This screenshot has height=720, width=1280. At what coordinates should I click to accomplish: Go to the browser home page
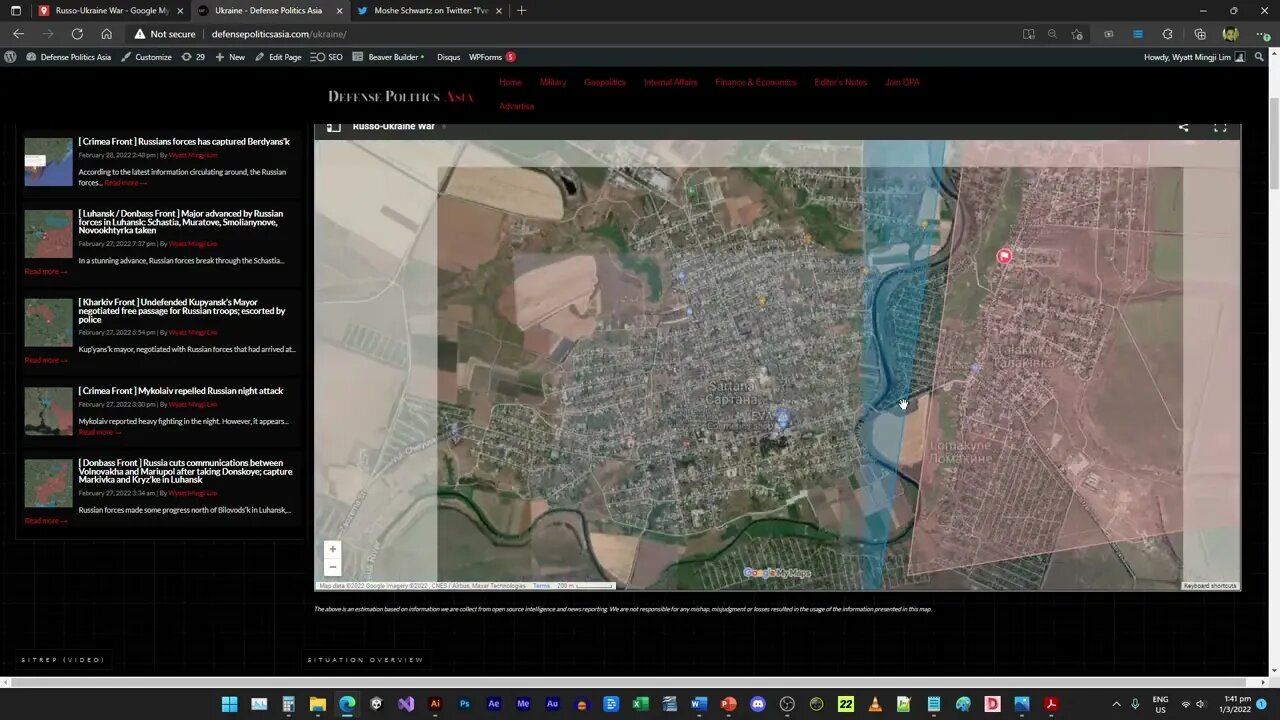tap(106, 34)
